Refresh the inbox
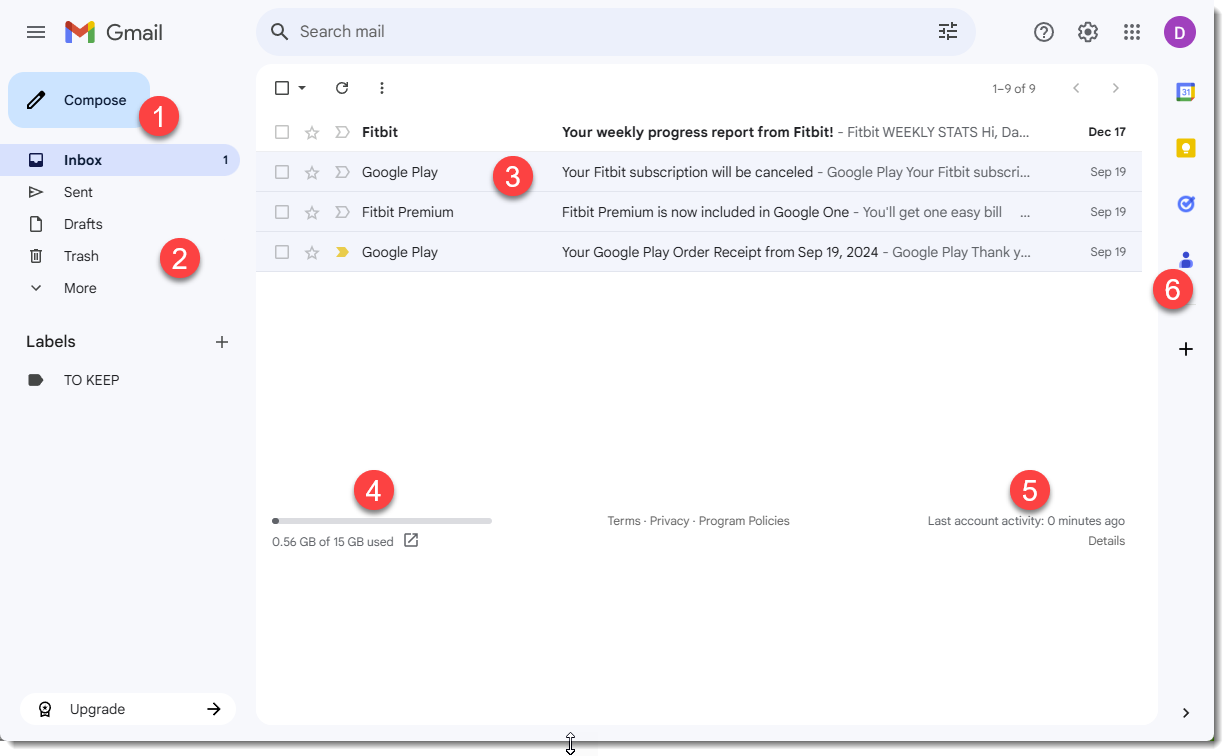 [342, 88]
